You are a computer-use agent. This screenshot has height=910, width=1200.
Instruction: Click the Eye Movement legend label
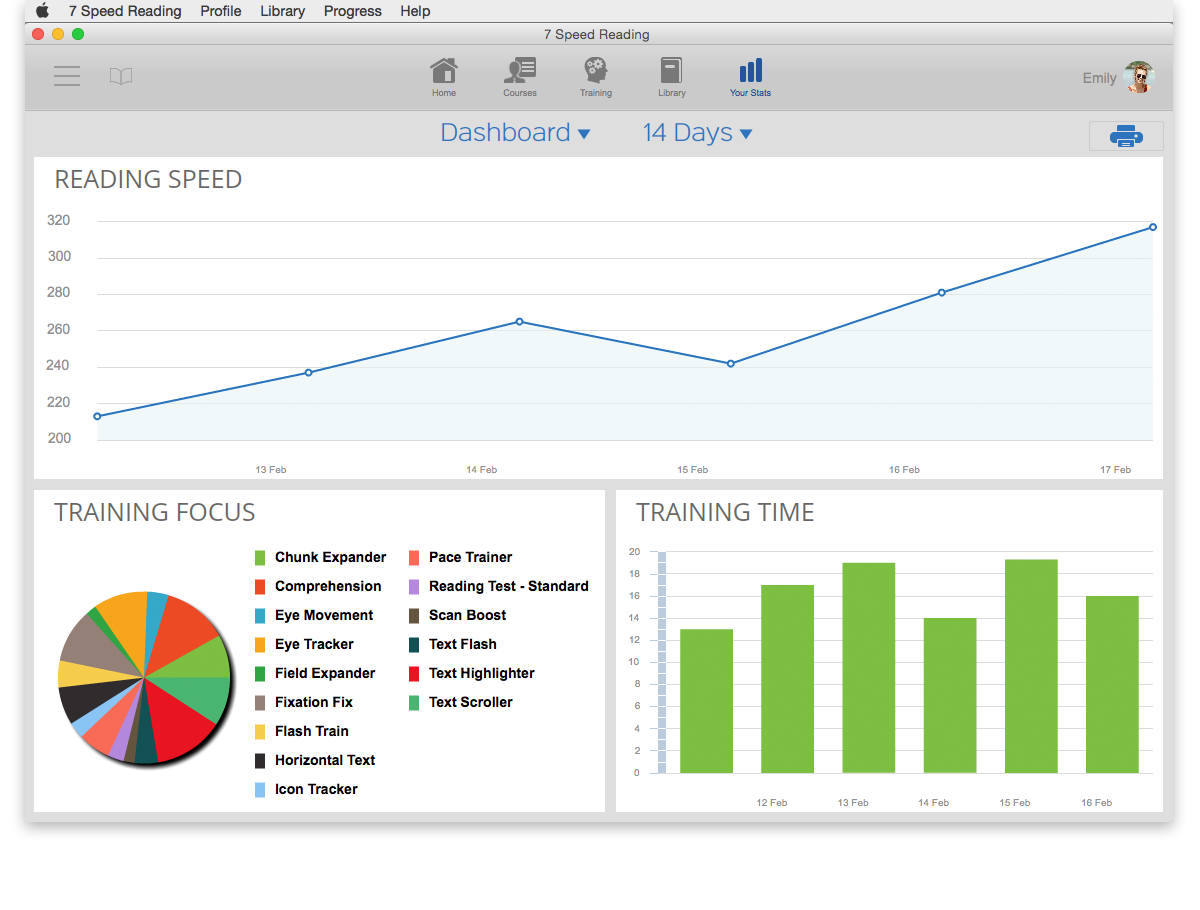[x=324, y=616]
